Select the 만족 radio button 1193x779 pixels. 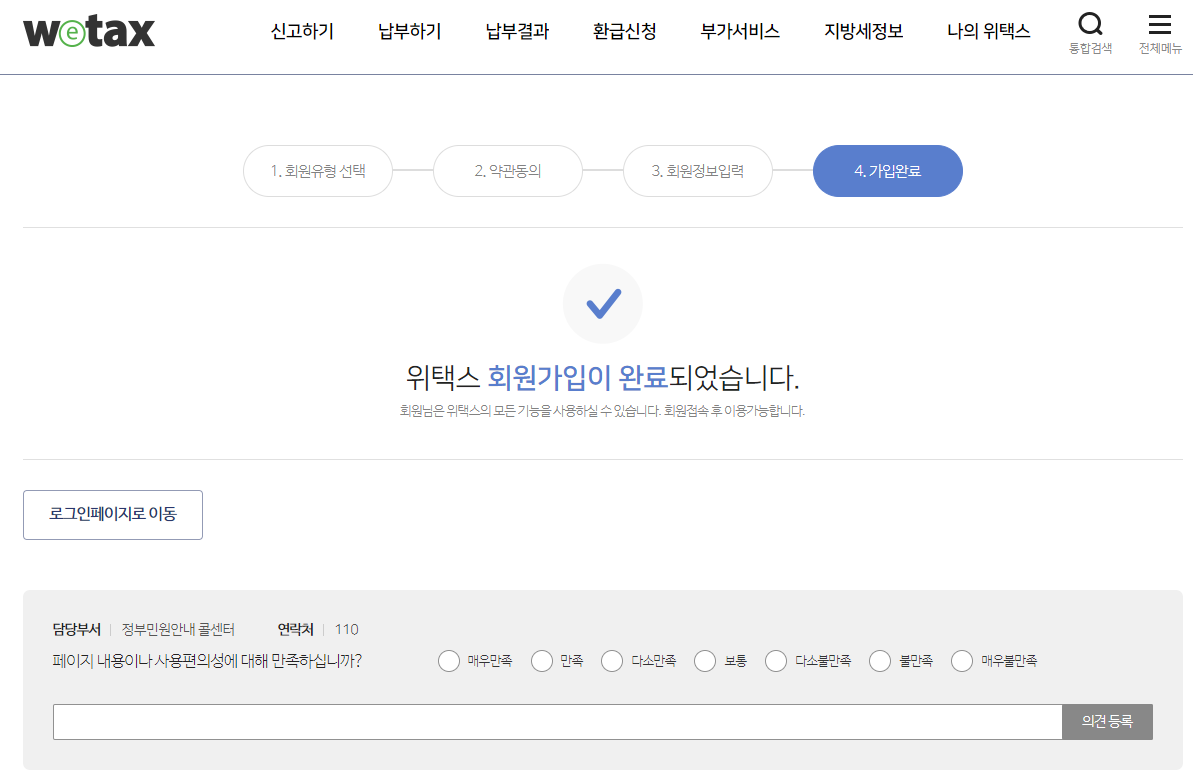(x=542, y=661)
